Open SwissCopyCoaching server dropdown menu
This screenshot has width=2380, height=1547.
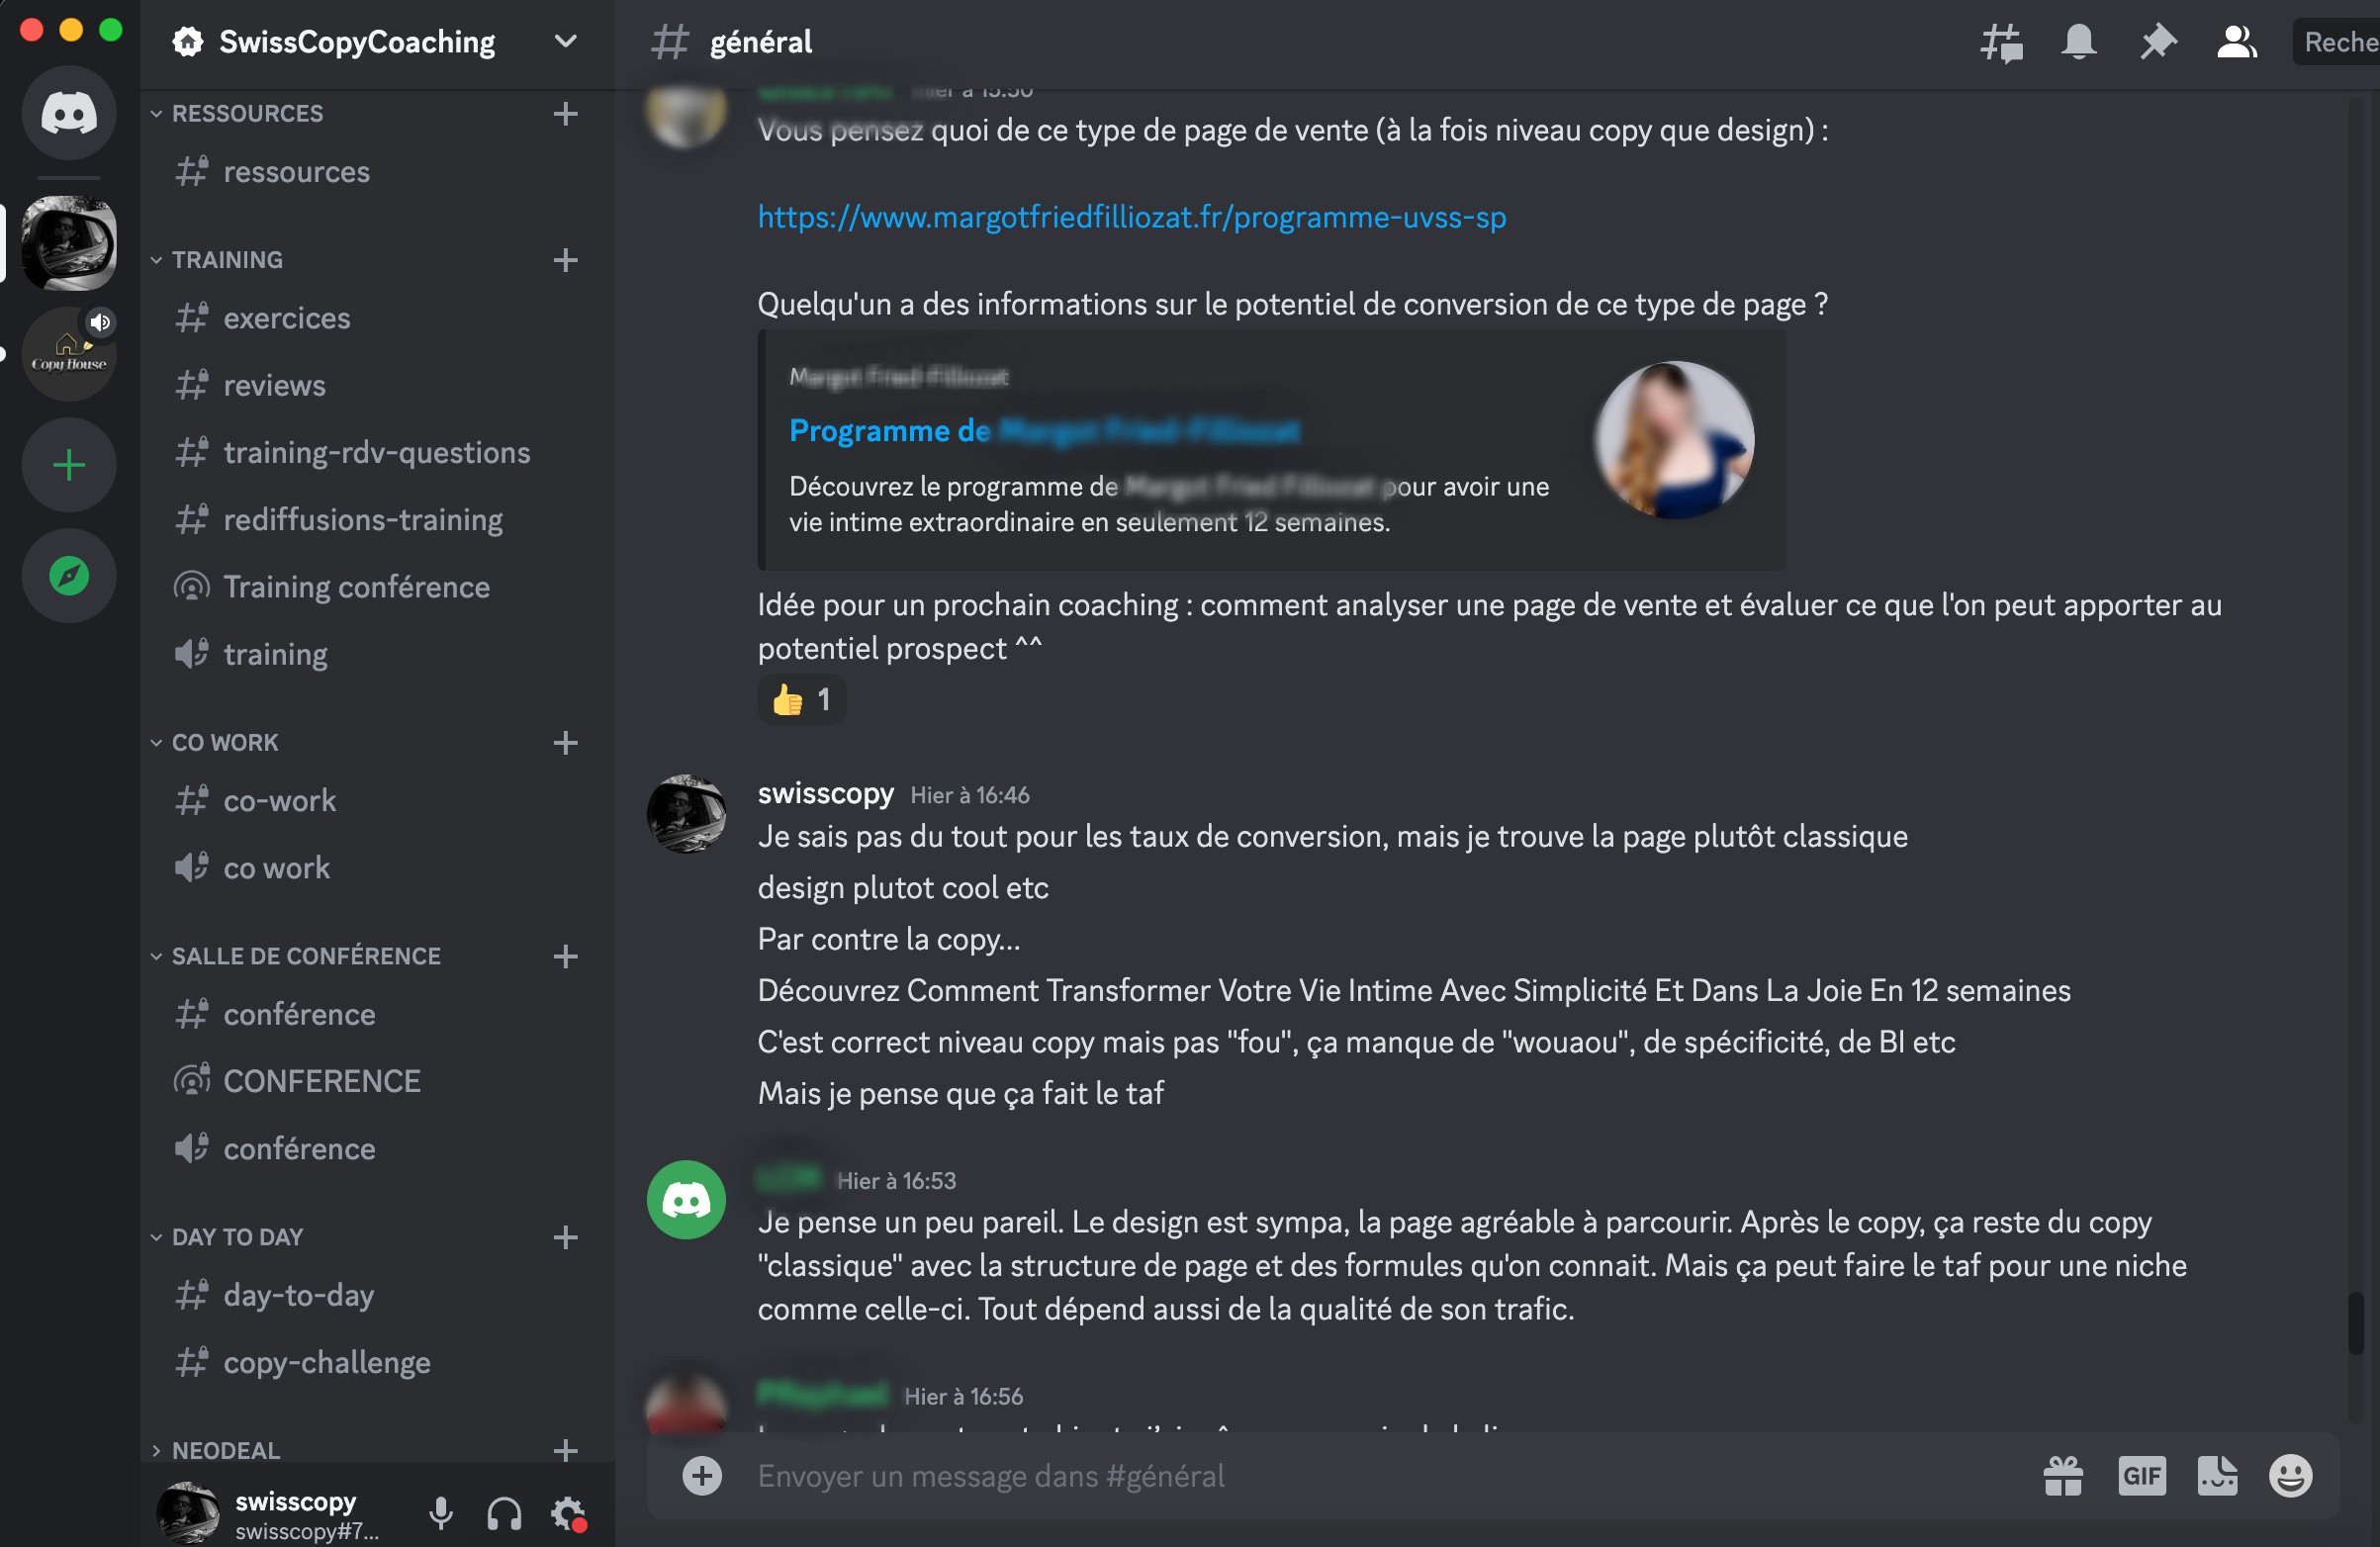point(565,42)
